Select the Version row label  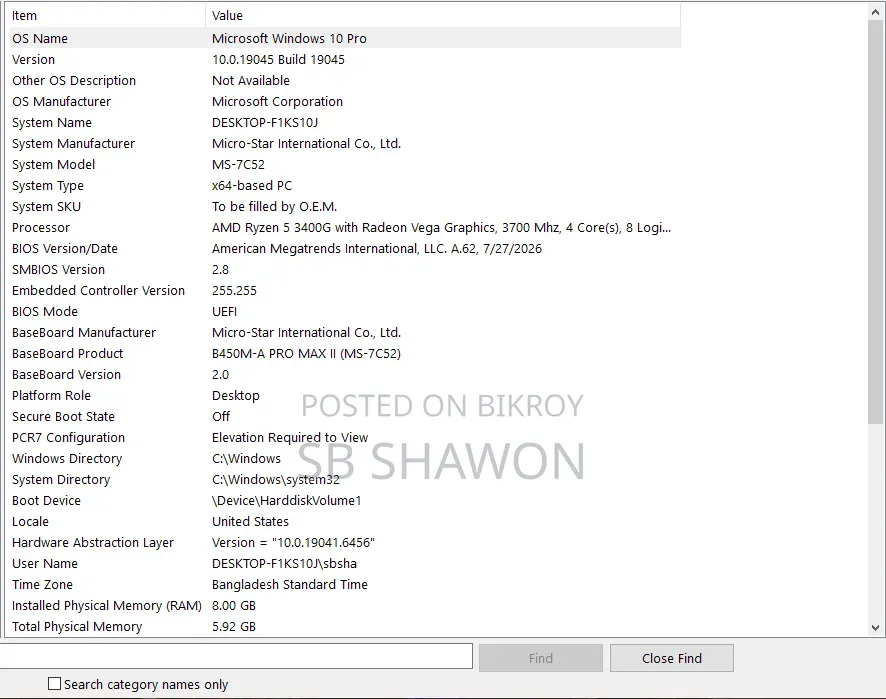point(33,59)
